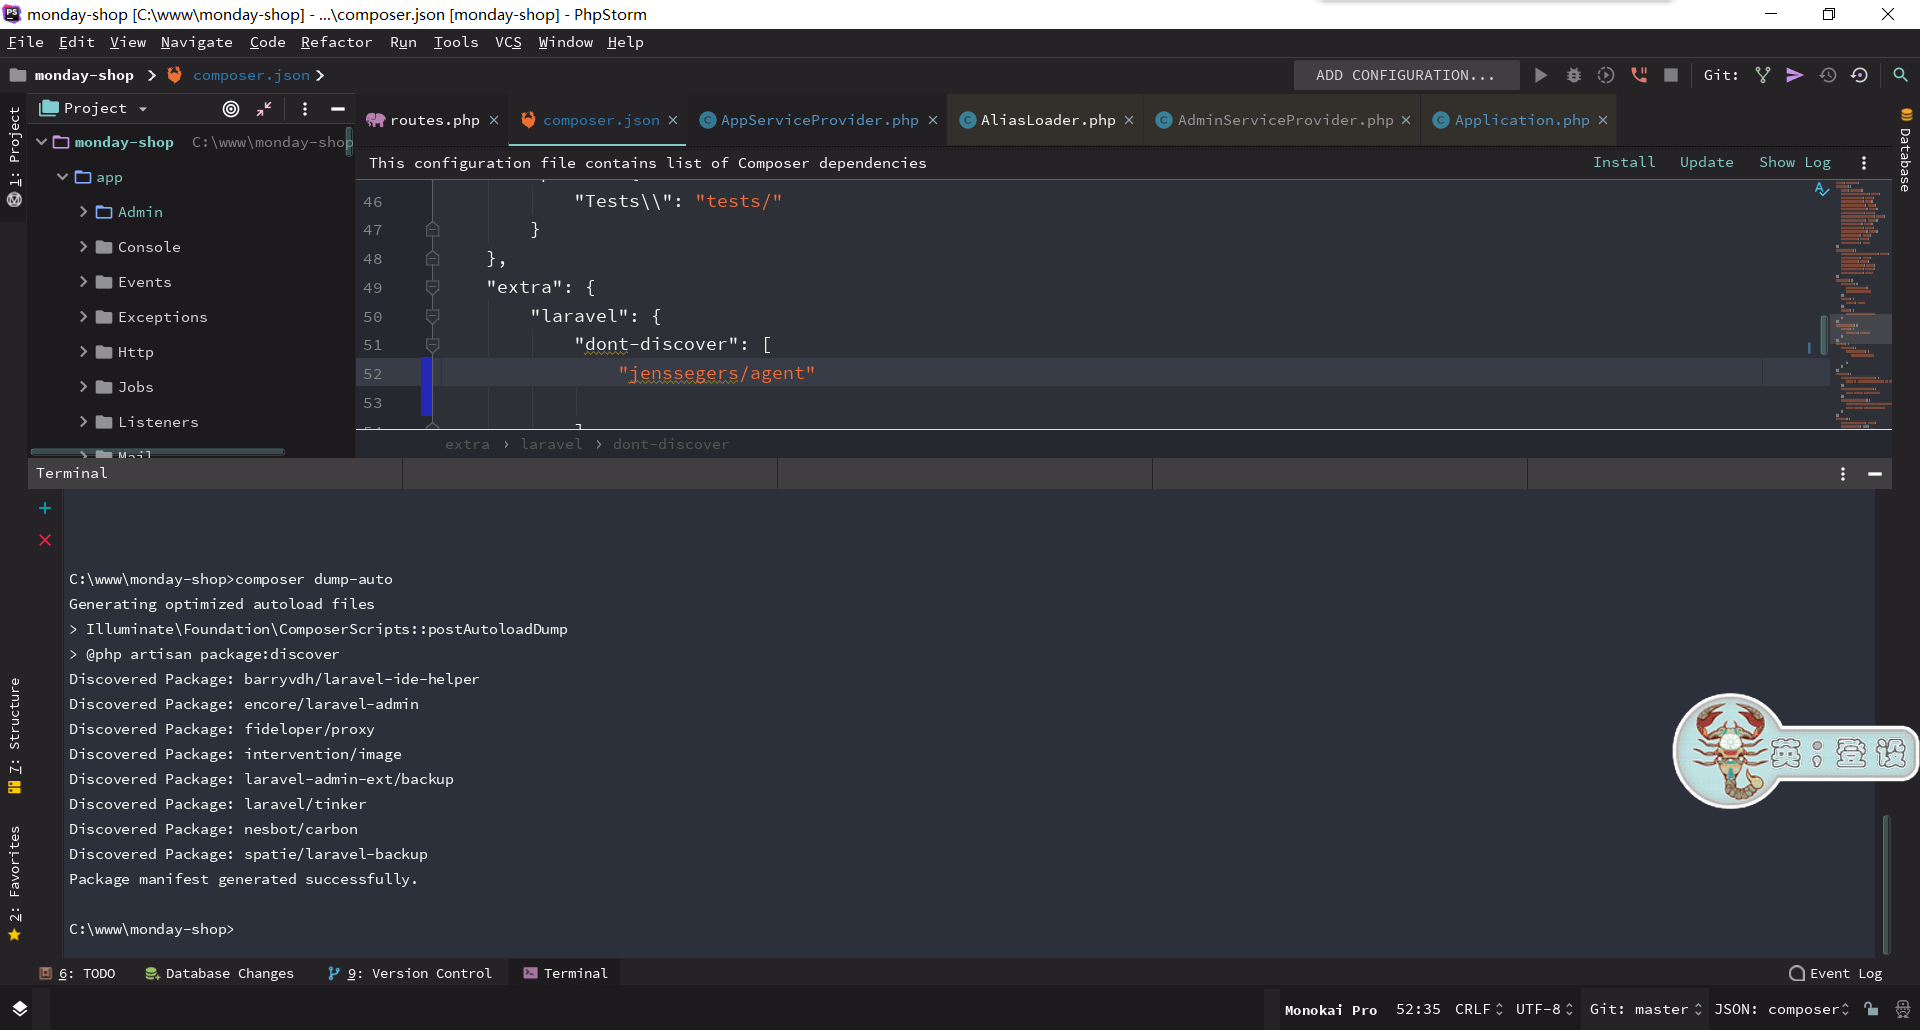Screen dimensions: 1920x1030
Task: Click the Project tree horizontal scrollbar
Action: point(158,452)
